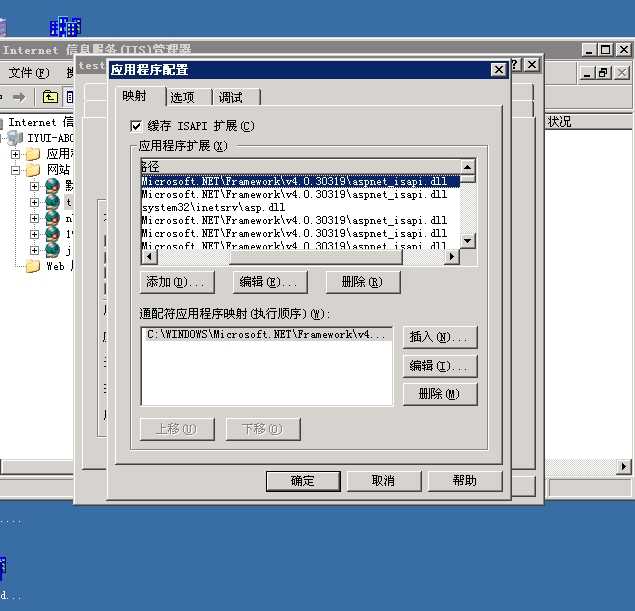
Task: Restore the inner MMC child window
Action: tap(603, 73)
